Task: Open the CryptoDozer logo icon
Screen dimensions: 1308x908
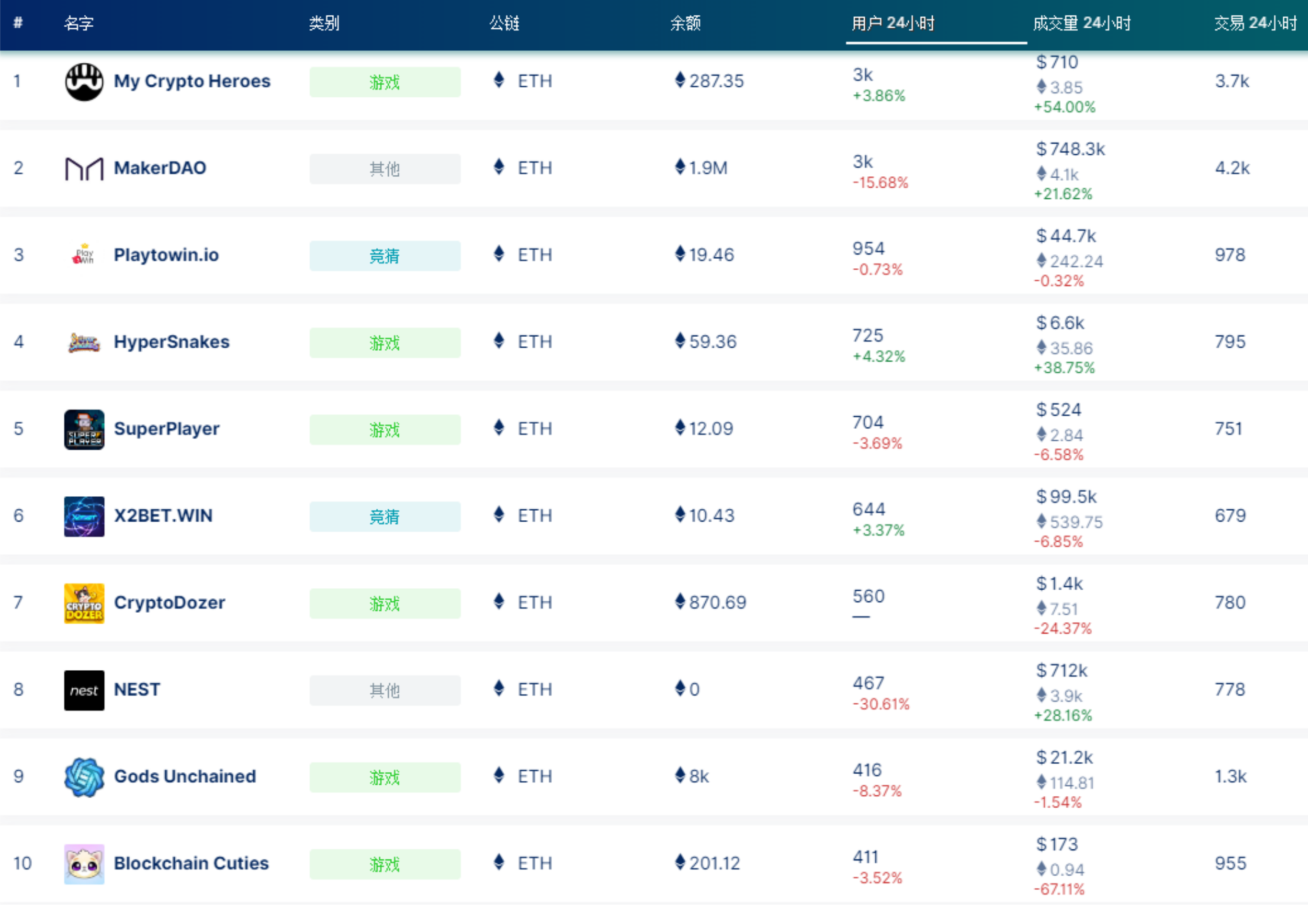Action: pos(84,603)
